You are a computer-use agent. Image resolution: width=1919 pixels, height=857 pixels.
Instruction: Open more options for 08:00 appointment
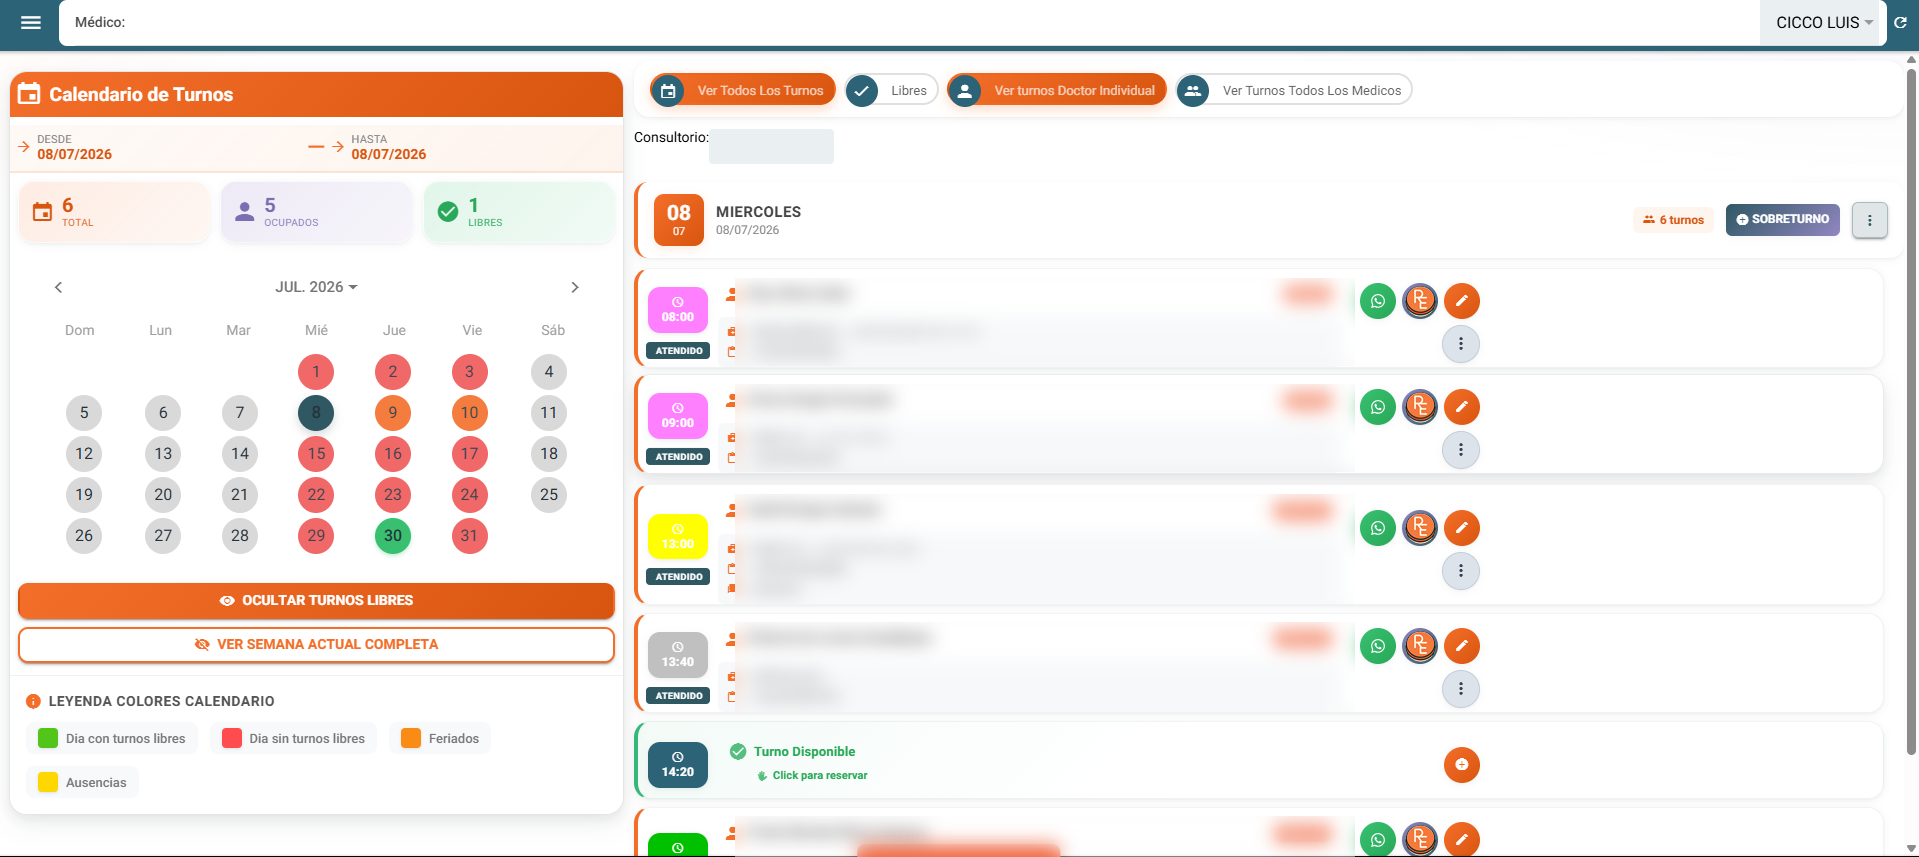pyautogui.click(x=1461, y=344)
